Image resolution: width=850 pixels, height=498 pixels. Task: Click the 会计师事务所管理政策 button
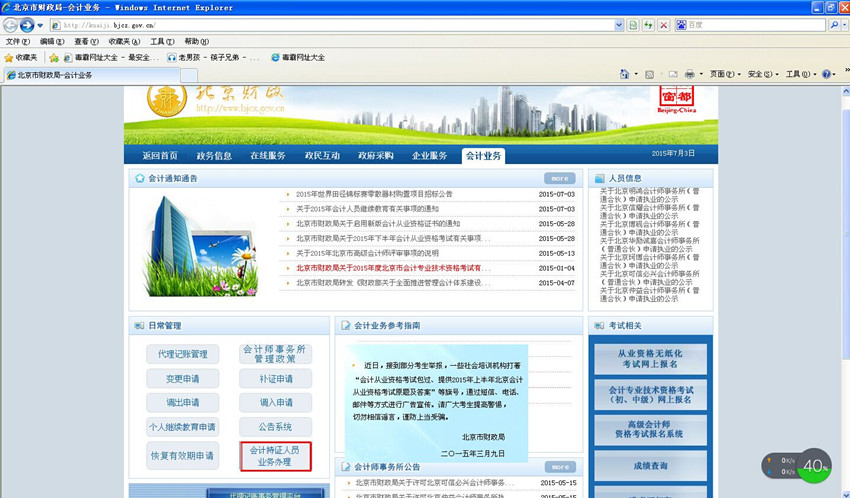coord(275,354)
